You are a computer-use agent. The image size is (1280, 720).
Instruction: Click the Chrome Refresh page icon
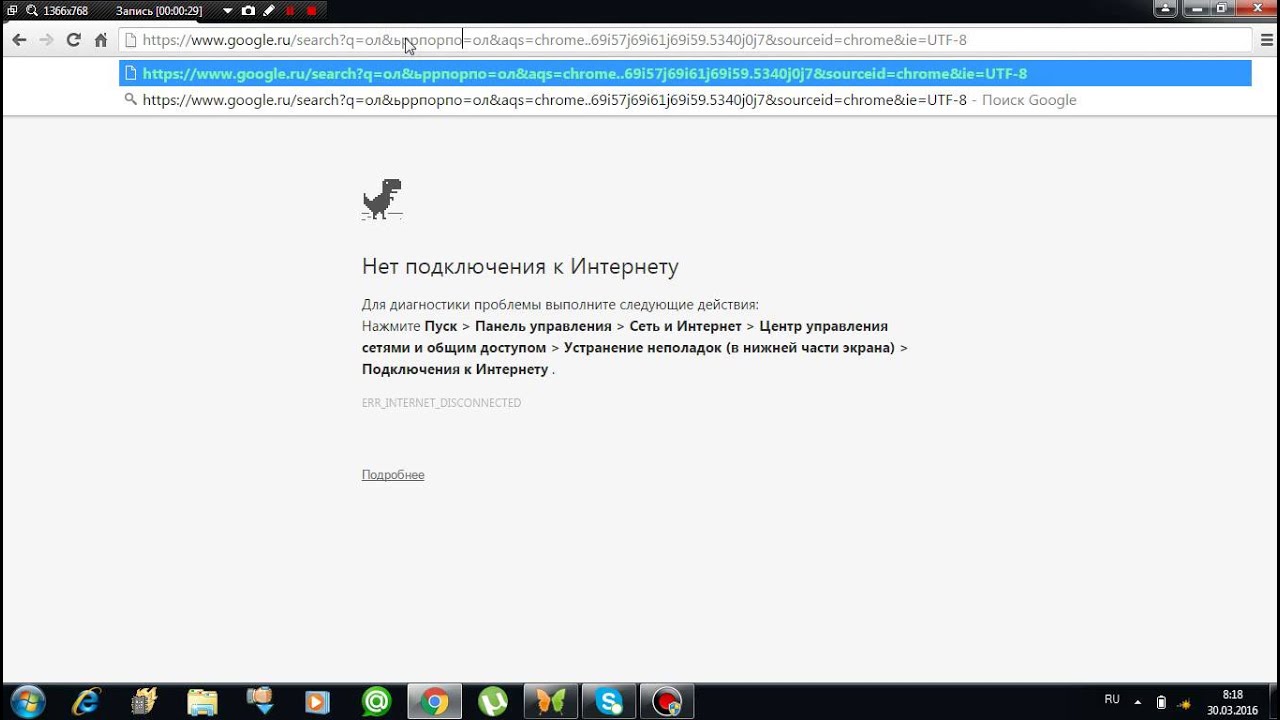pyautogui.click(x=72, y=40)
